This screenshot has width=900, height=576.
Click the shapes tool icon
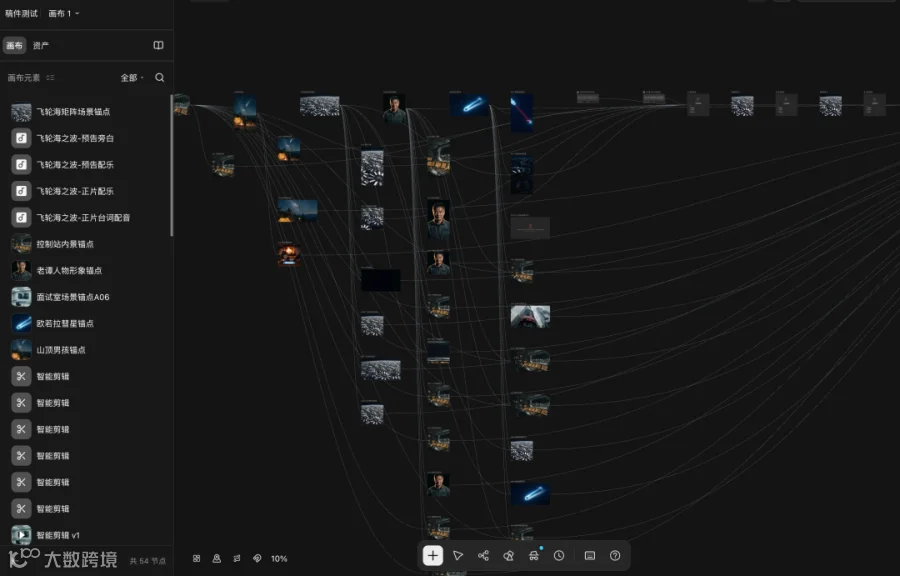tap(509, 555)
